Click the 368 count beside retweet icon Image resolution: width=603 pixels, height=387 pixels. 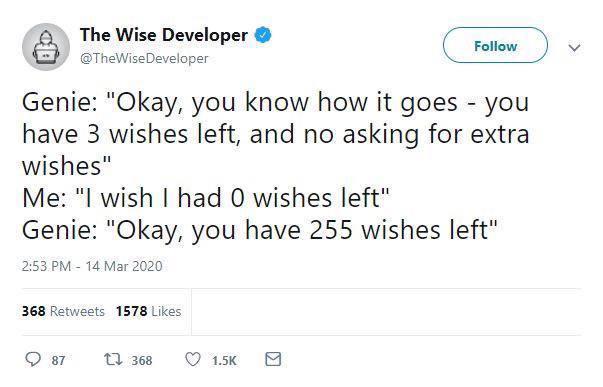coord(142,360)
